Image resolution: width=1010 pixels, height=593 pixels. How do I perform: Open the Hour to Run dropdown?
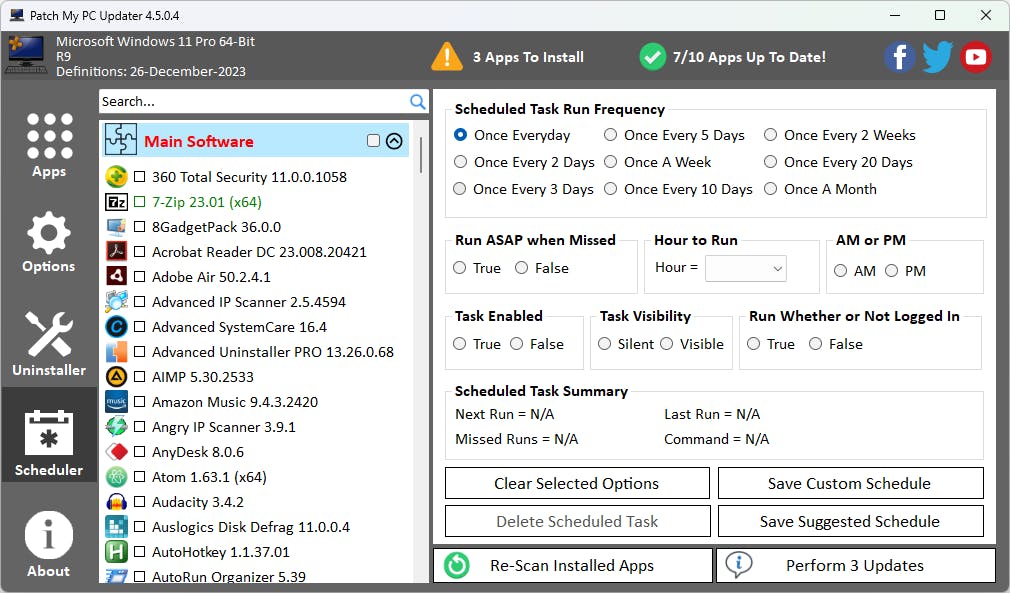click(745, 268)
